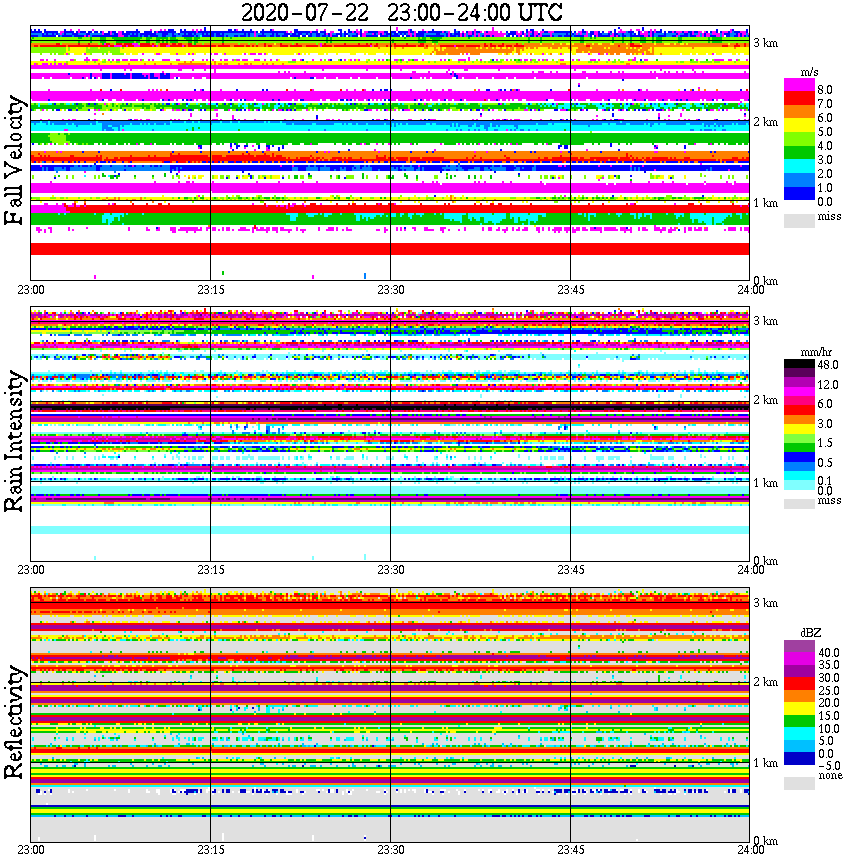Click the "23:15" time label under the Fall Velocity panel

tap(210, 290)
